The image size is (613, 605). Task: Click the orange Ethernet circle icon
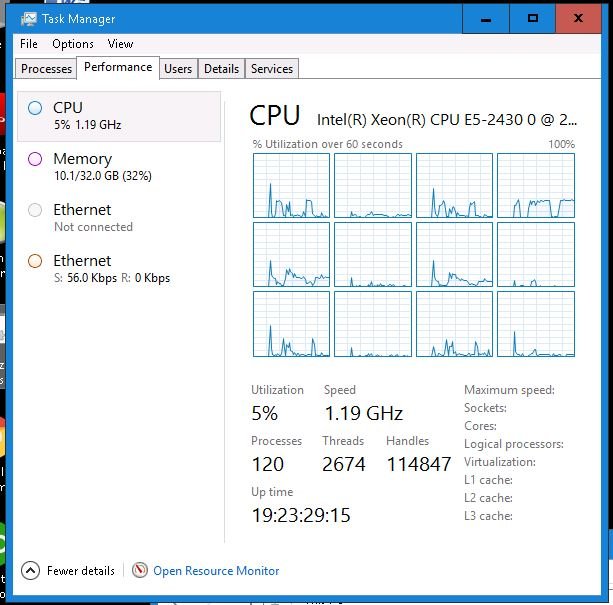(35, 261)
